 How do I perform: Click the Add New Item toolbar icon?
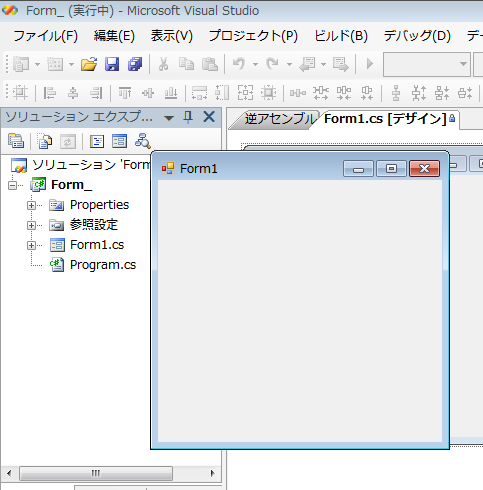(55, 64)
